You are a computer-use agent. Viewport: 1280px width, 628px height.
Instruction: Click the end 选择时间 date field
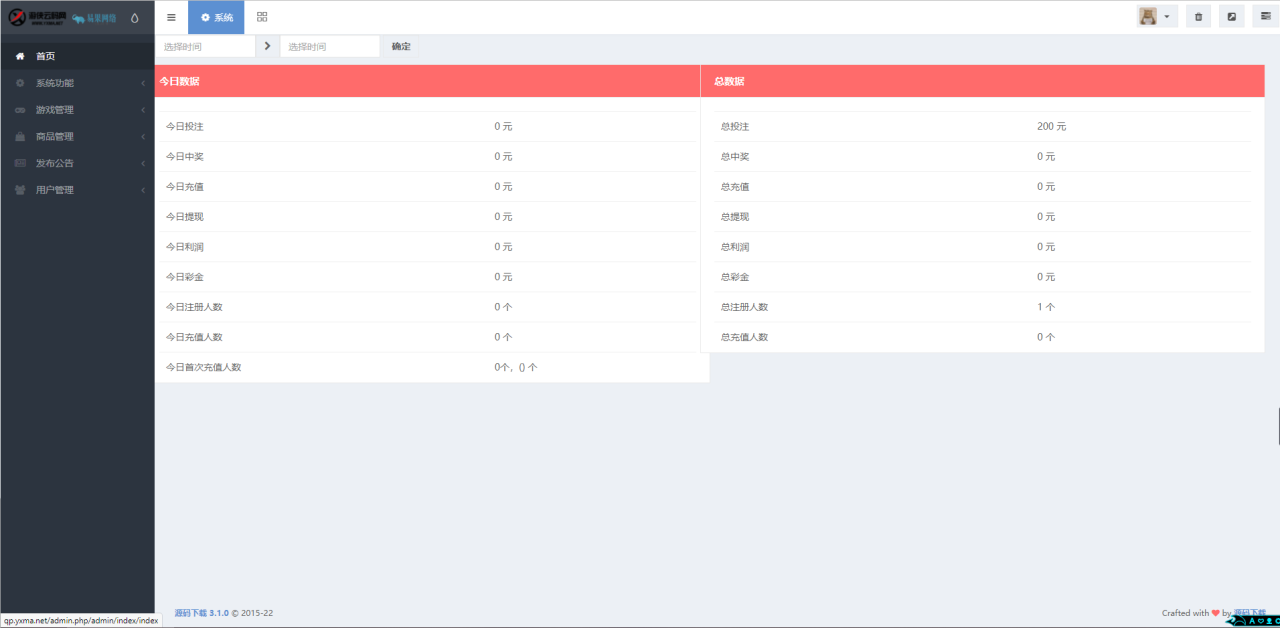(x=330, y=46)
